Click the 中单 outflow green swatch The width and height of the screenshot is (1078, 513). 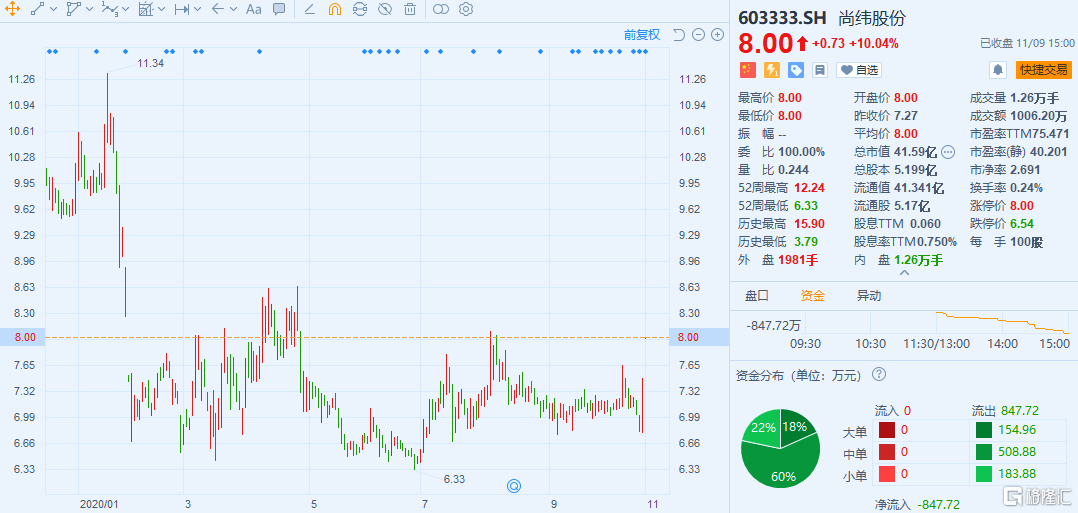[984, 452]
